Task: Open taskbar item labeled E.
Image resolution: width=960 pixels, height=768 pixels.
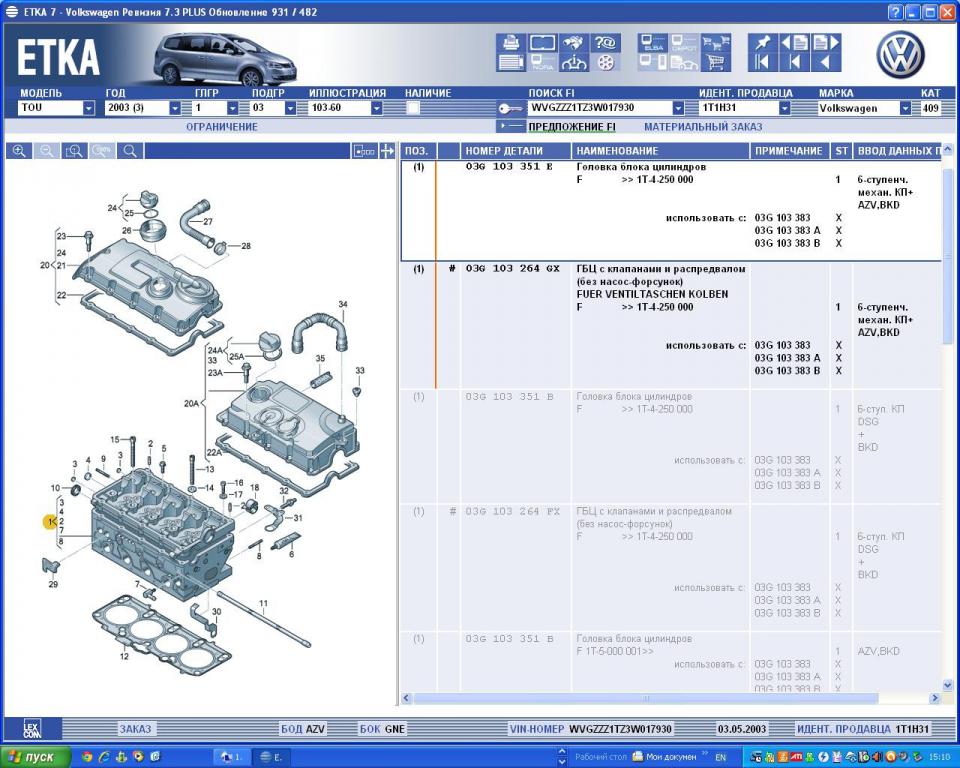Action: click(271, 757)
